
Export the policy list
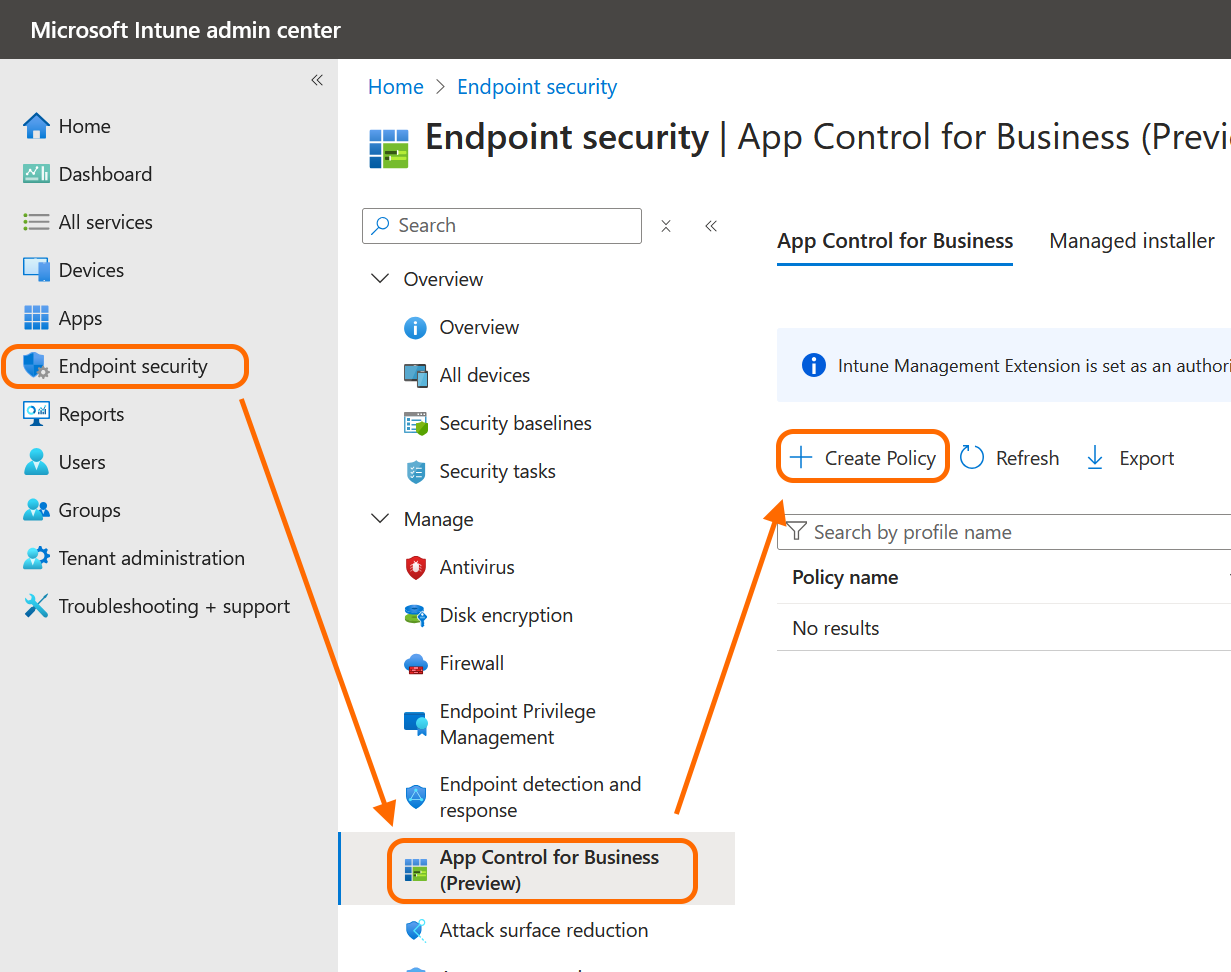point(1130,458)
